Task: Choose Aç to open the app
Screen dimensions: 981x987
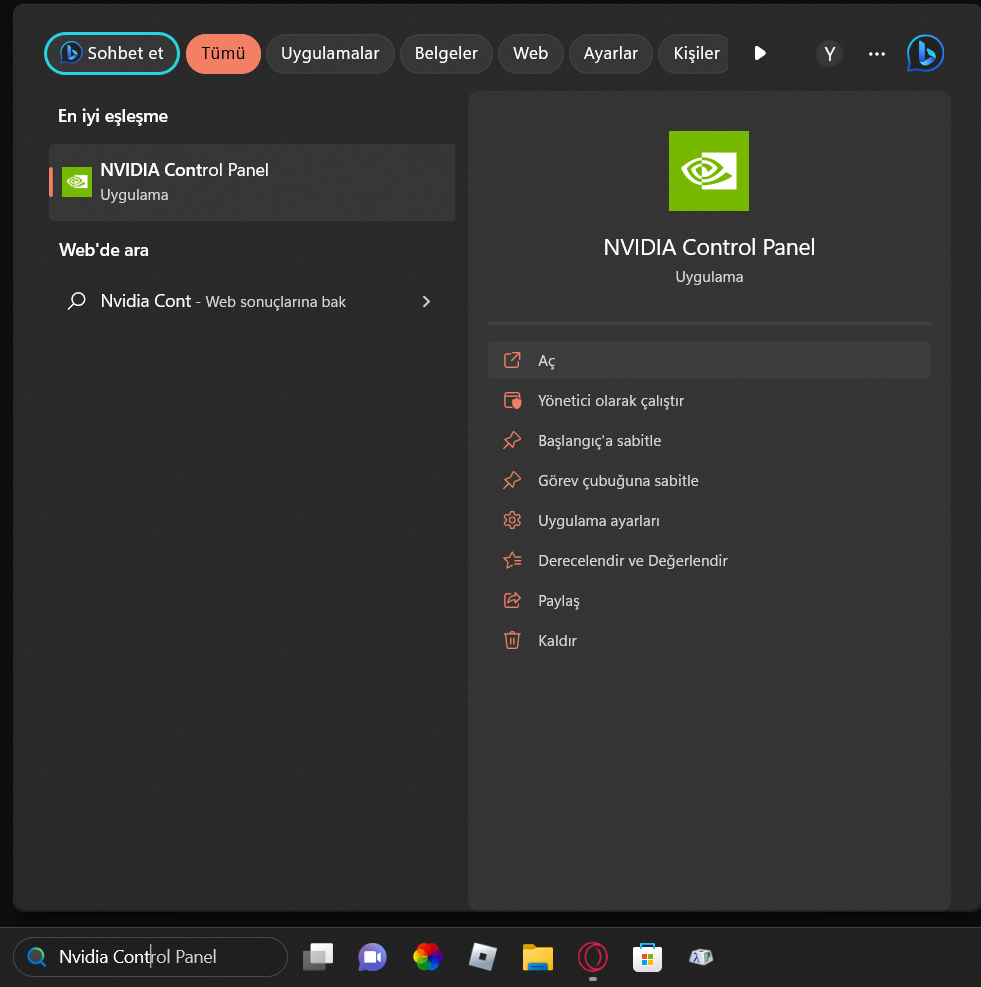Action: [x=709, y=360]
